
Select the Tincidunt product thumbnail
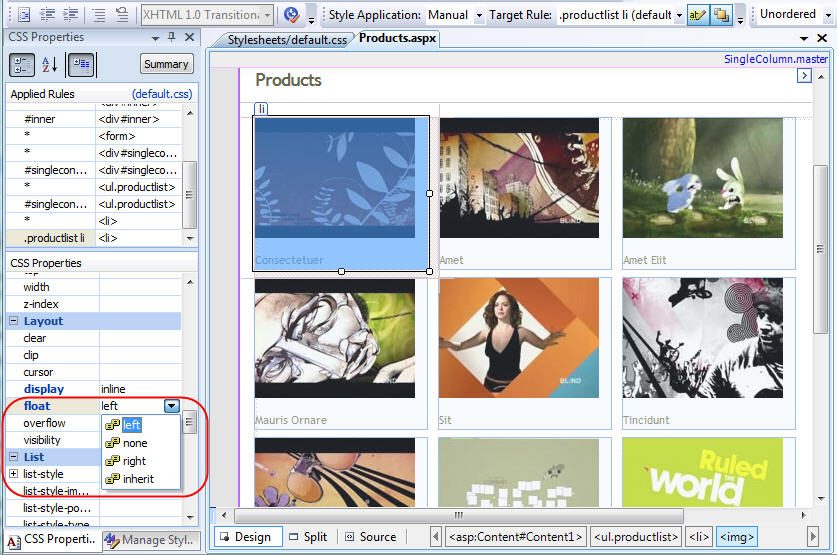pyautogui.click(x=702, y=338)
